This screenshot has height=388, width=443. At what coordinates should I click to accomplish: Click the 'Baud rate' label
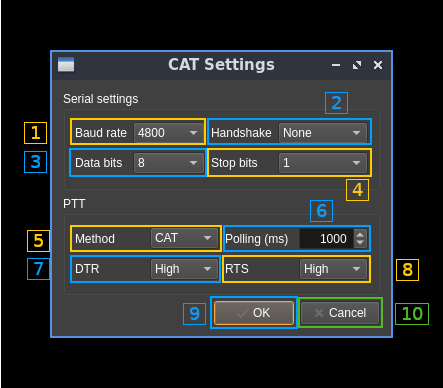pyautogui.click(x=101, y=133)
